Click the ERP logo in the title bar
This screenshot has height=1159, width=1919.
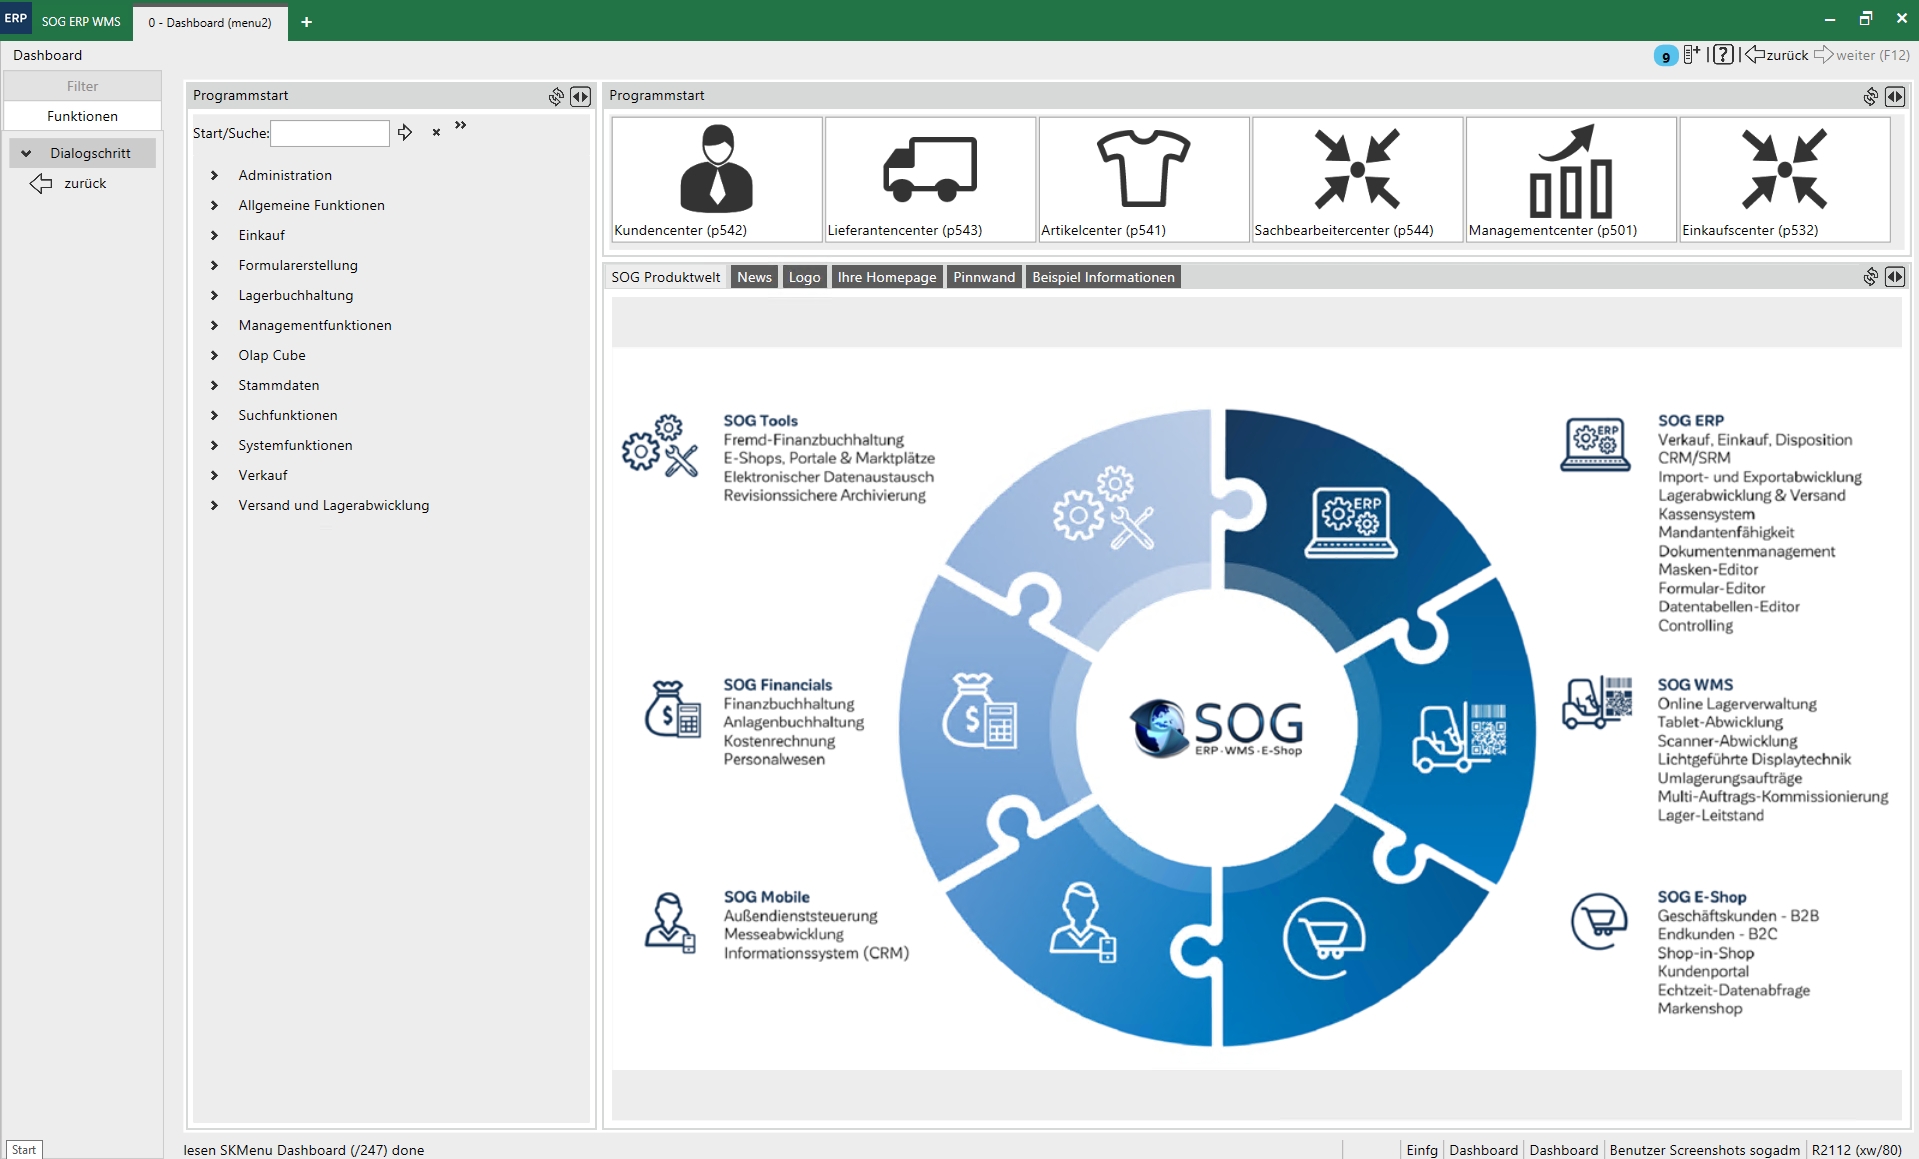(x=16, y=19)
